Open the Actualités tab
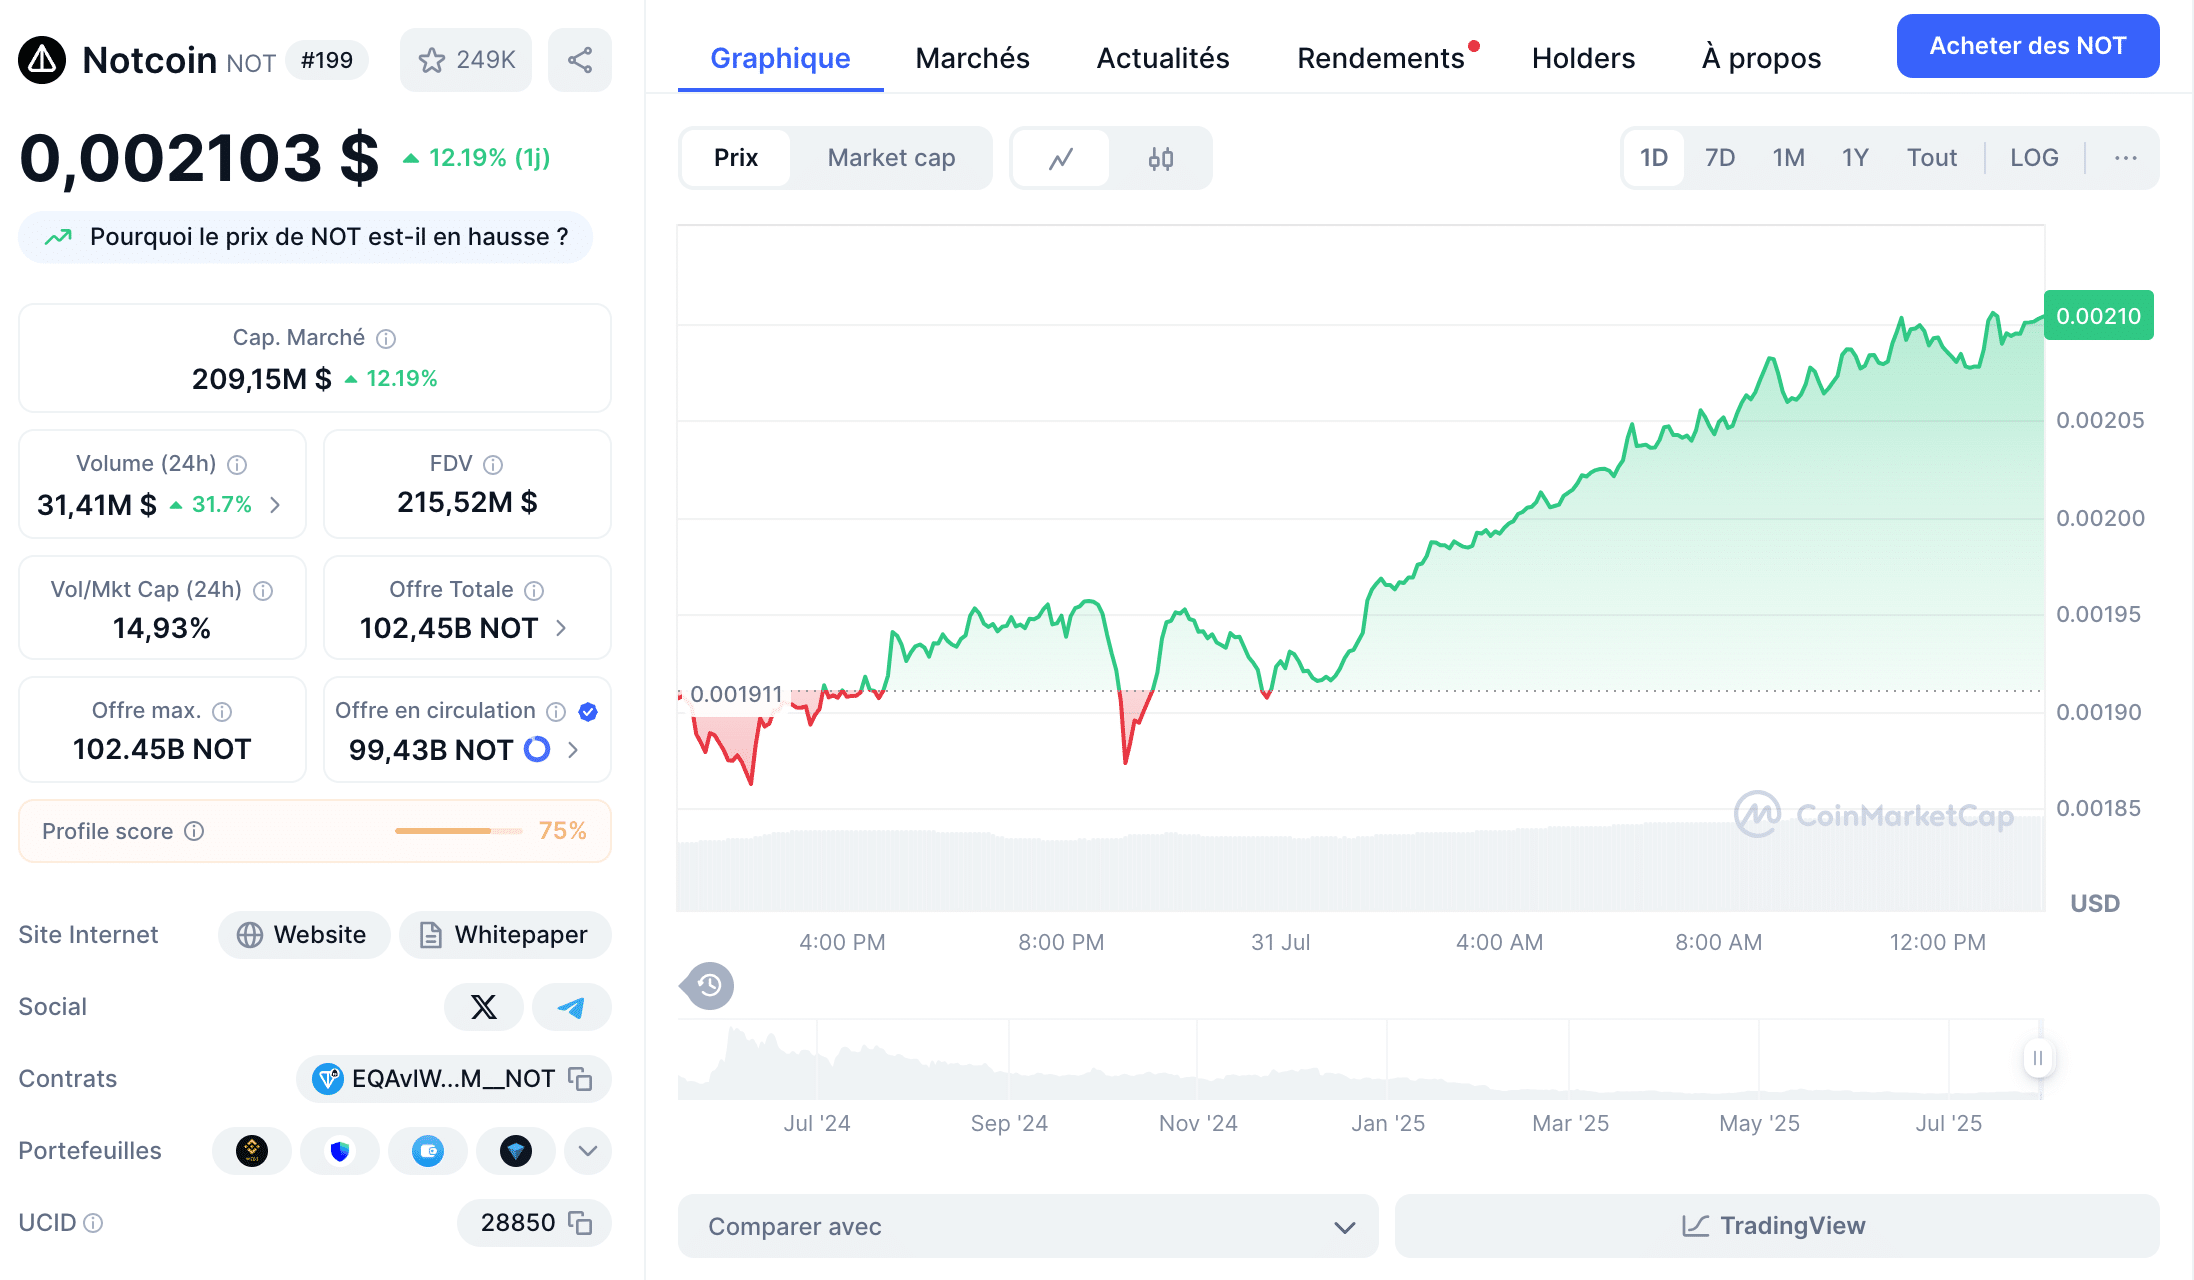The image size is (2194, 1280). [1163, 58]
